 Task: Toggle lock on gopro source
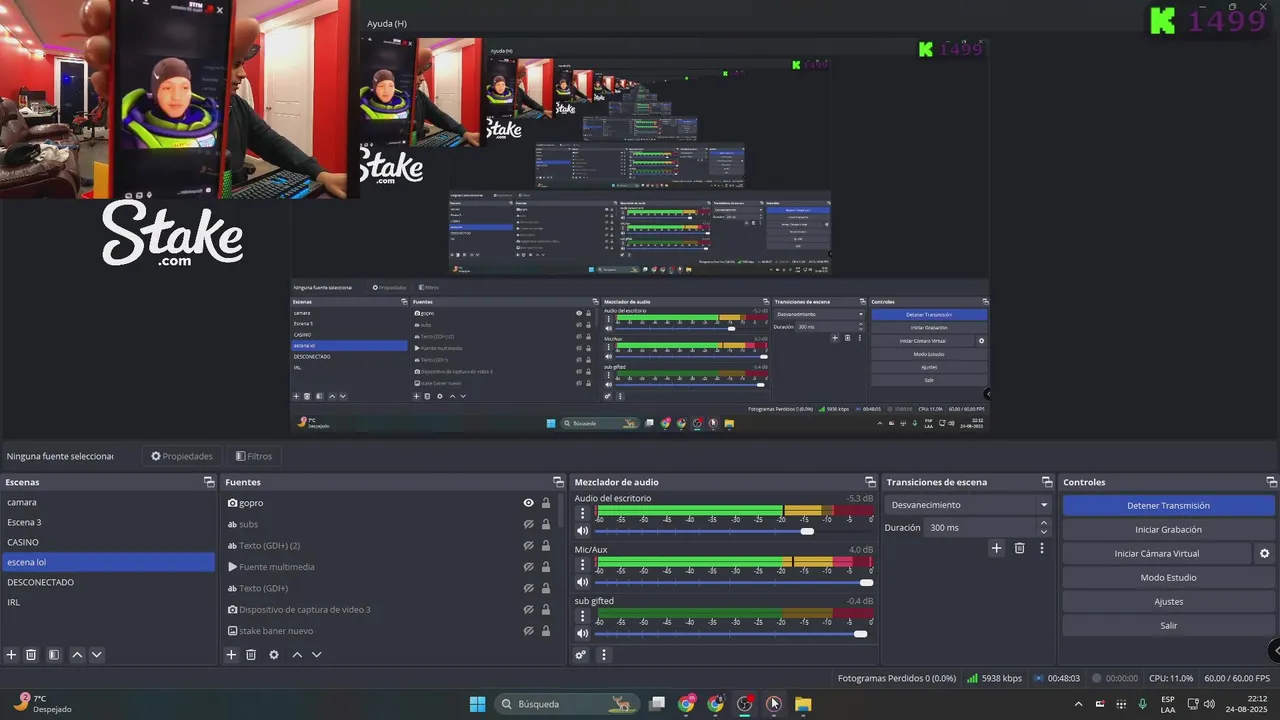546,503
